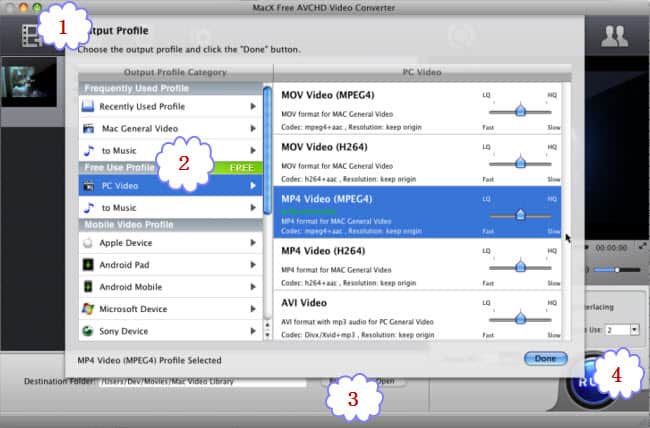The height and width of the screenshot is (428, 650).
Task: Expand the Android Pad arrow
Action: (x=253, y=265)
